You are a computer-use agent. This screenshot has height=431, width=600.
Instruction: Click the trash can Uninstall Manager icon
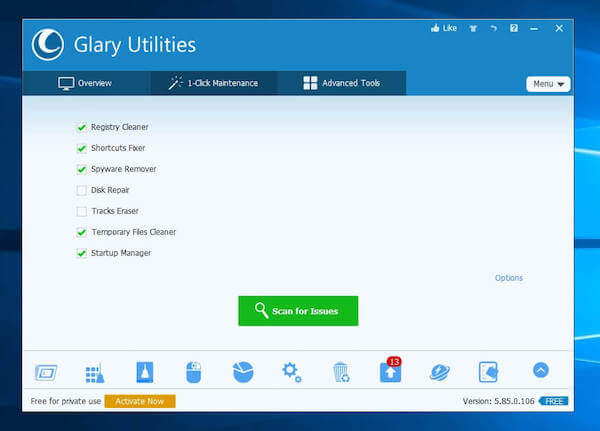340,372
